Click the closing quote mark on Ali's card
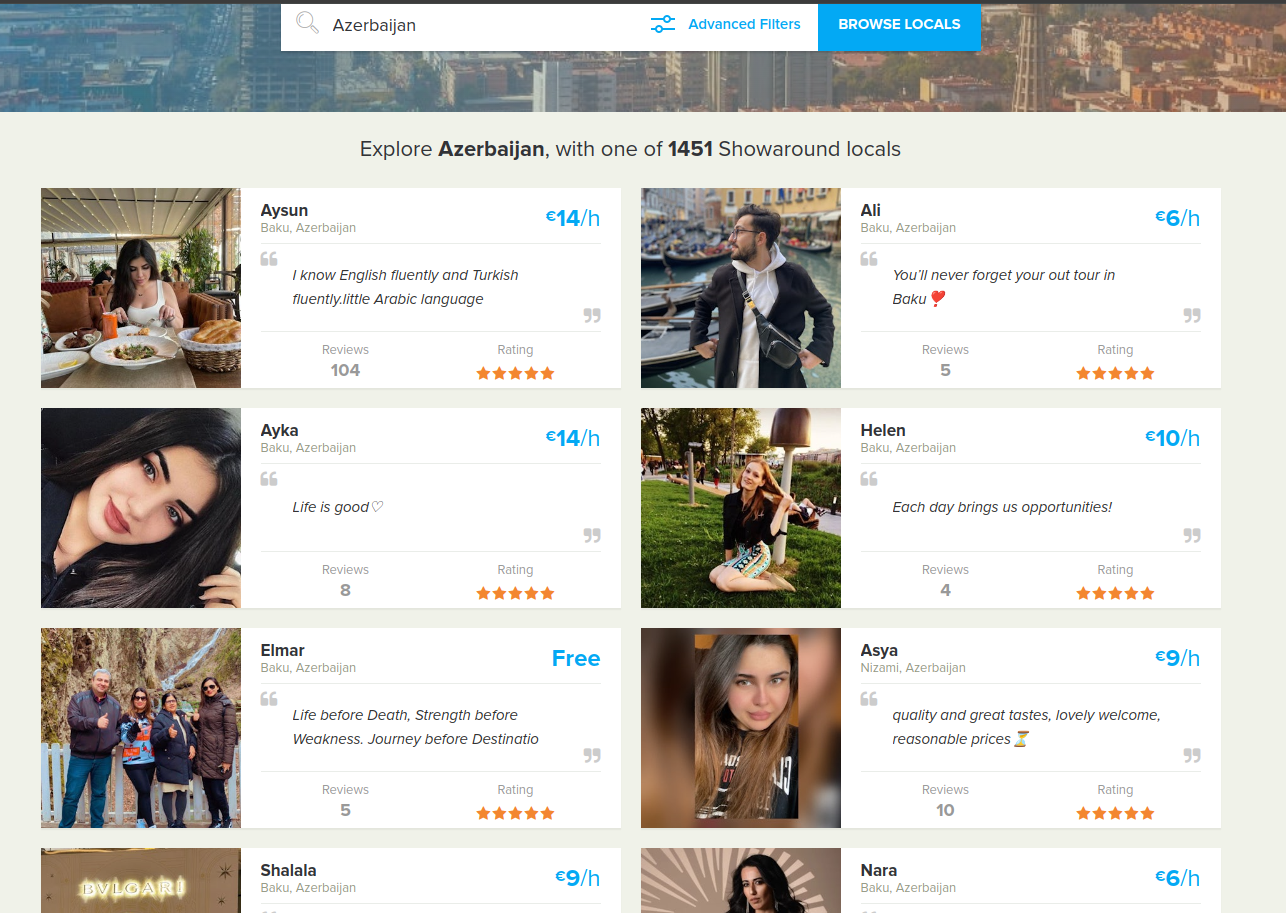This screenshot has height=913, width=1286. pyautogui.click(x=1192, y=316)
